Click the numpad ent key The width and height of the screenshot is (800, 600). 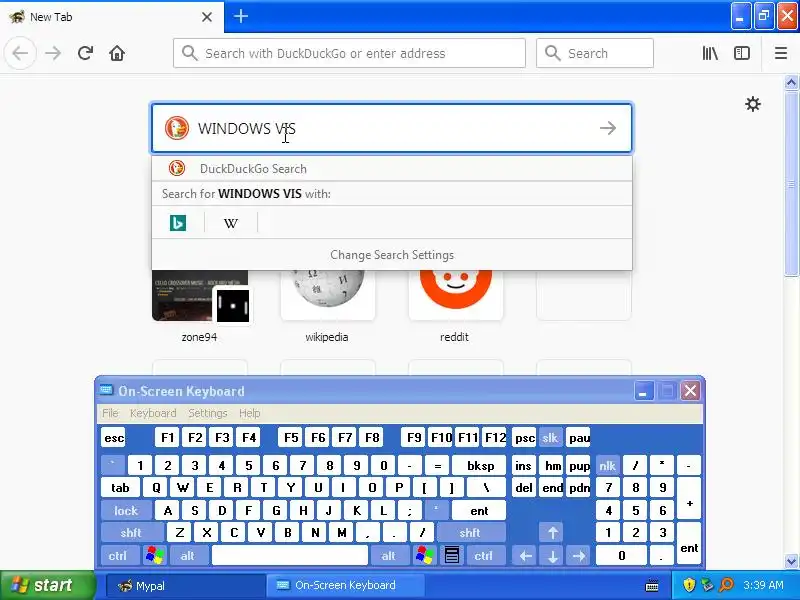click(x=689, y=543)
